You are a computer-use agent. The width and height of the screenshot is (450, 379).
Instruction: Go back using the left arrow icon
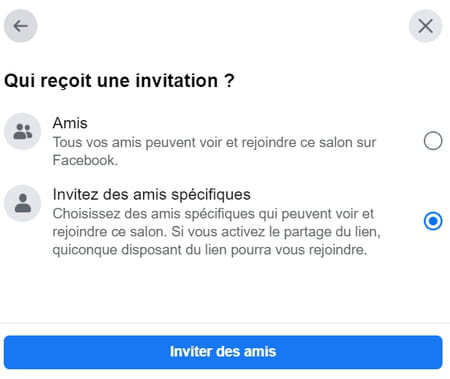pos(20,26)
